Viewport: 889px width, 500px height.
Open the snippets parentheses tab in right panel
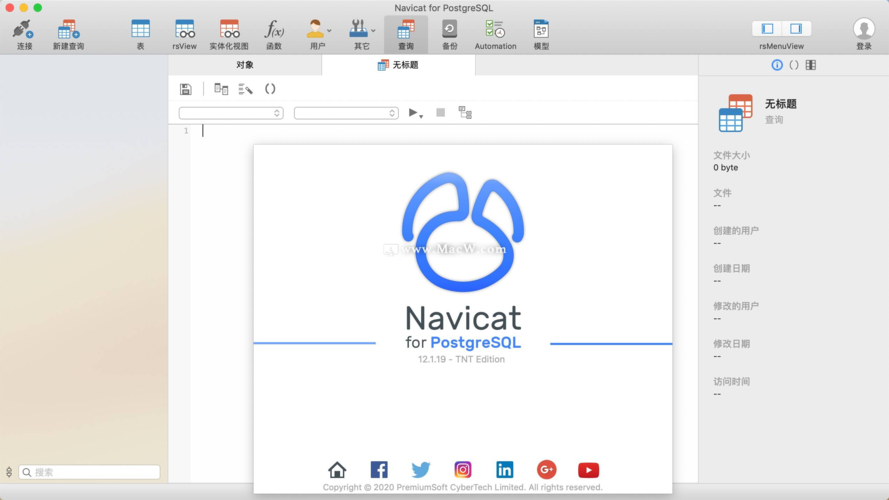tap(794, 65)
